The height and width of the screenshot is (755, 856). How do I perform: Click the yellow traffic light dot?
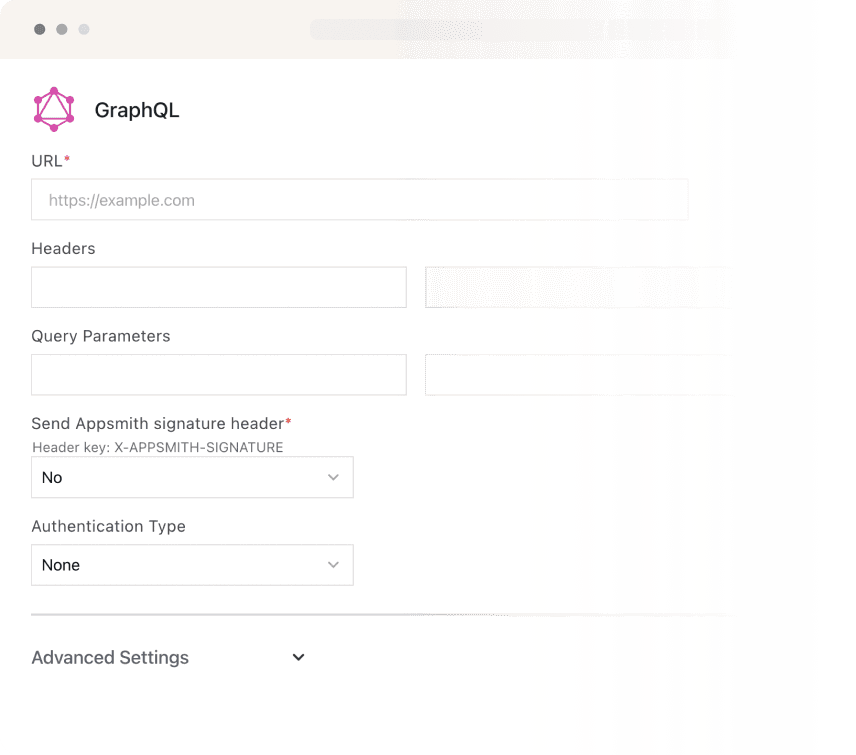(x=61, y=29)
